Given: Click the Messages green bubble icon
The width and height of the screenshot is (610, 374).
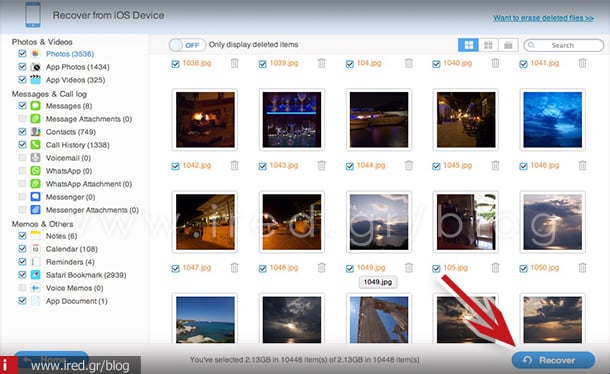Looking at the screenshot, I should tap(35, 106).
